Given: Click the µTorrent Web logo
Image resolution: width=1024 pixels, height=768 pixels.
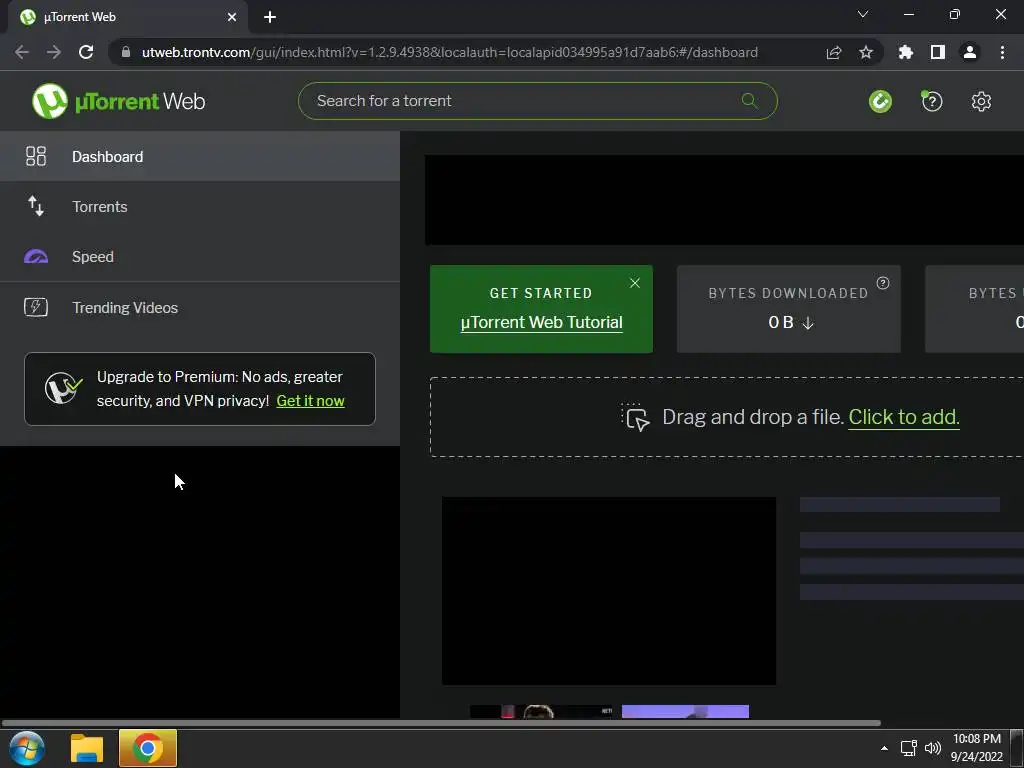Looking at the screenshot, I should (x=119, y=101).
